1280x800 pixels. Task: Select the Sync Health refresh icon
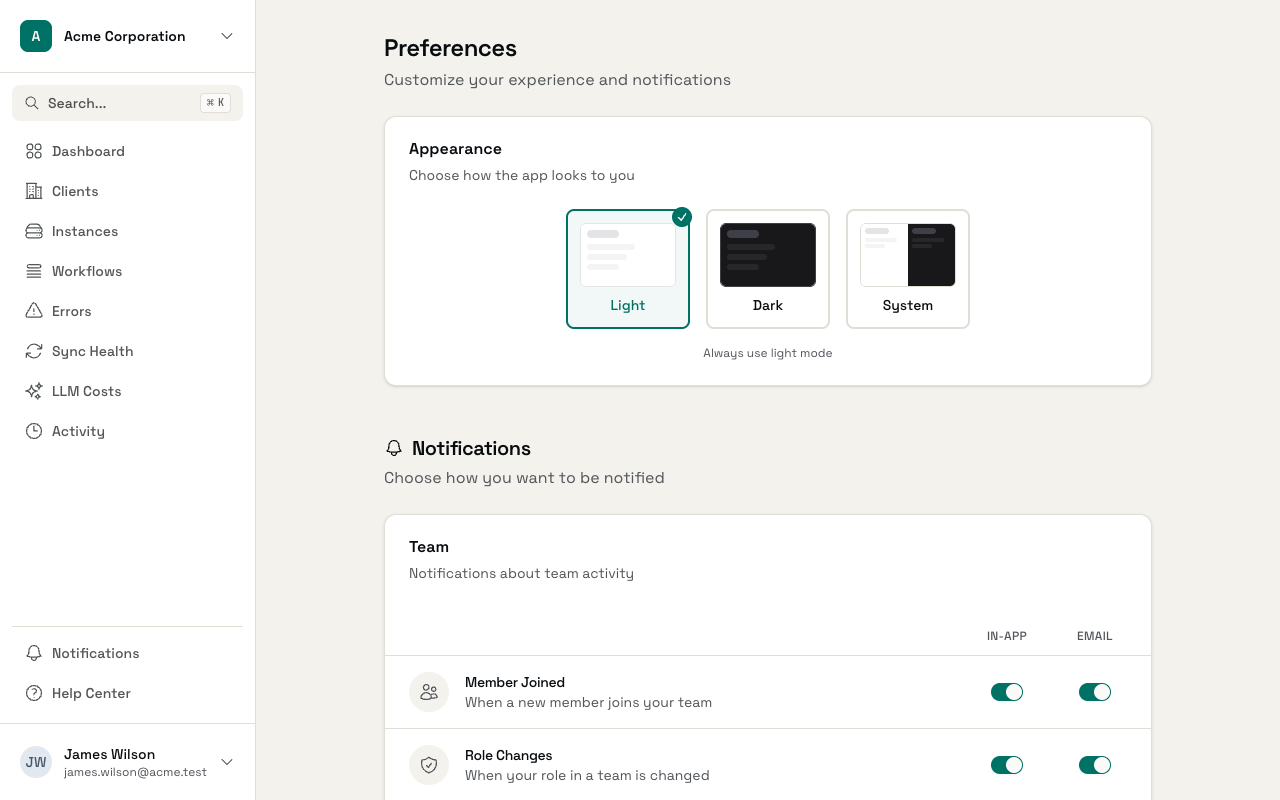pos(34,351)
